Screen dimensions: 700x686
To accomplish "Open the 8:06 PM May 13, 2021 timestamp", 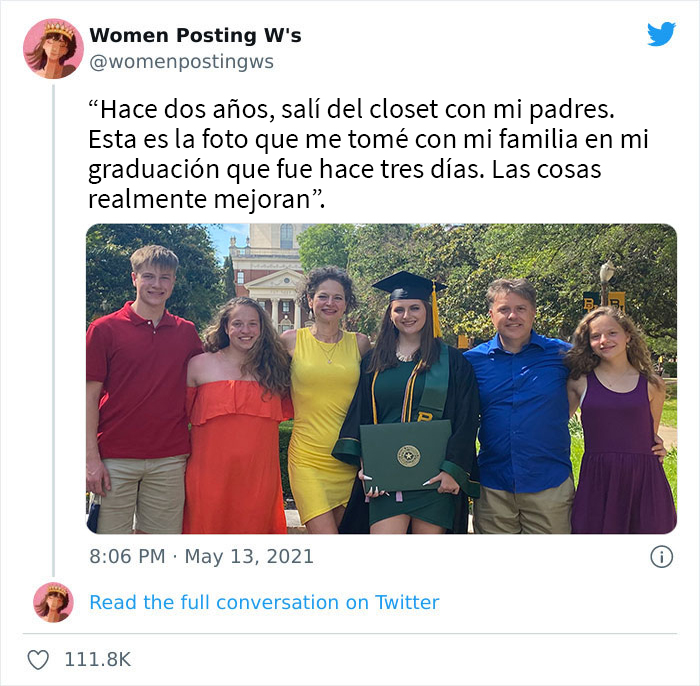I will 201,557.
